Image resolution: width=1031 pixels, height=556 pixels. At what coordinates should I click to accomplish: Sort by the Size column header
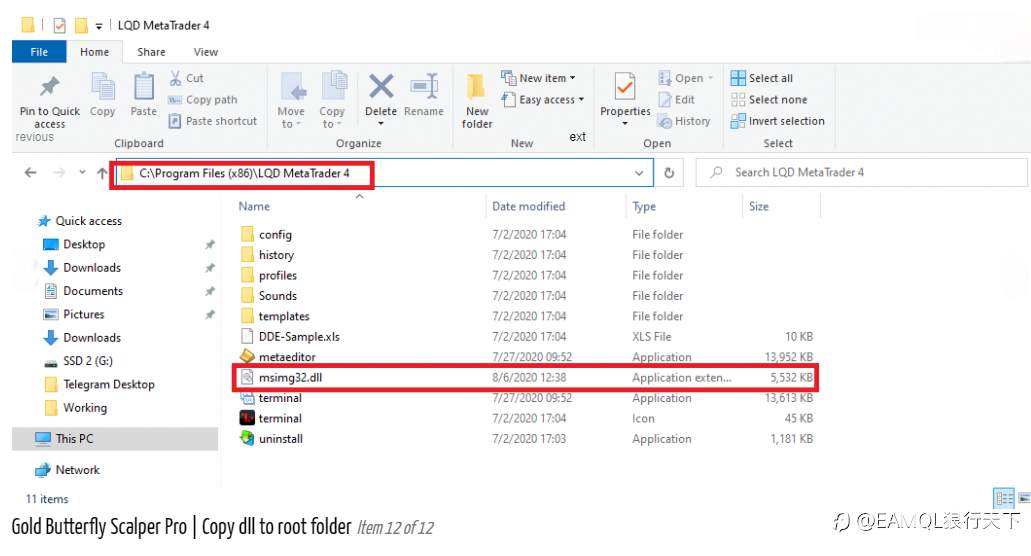pyautogui.click(x=758, y=206)
